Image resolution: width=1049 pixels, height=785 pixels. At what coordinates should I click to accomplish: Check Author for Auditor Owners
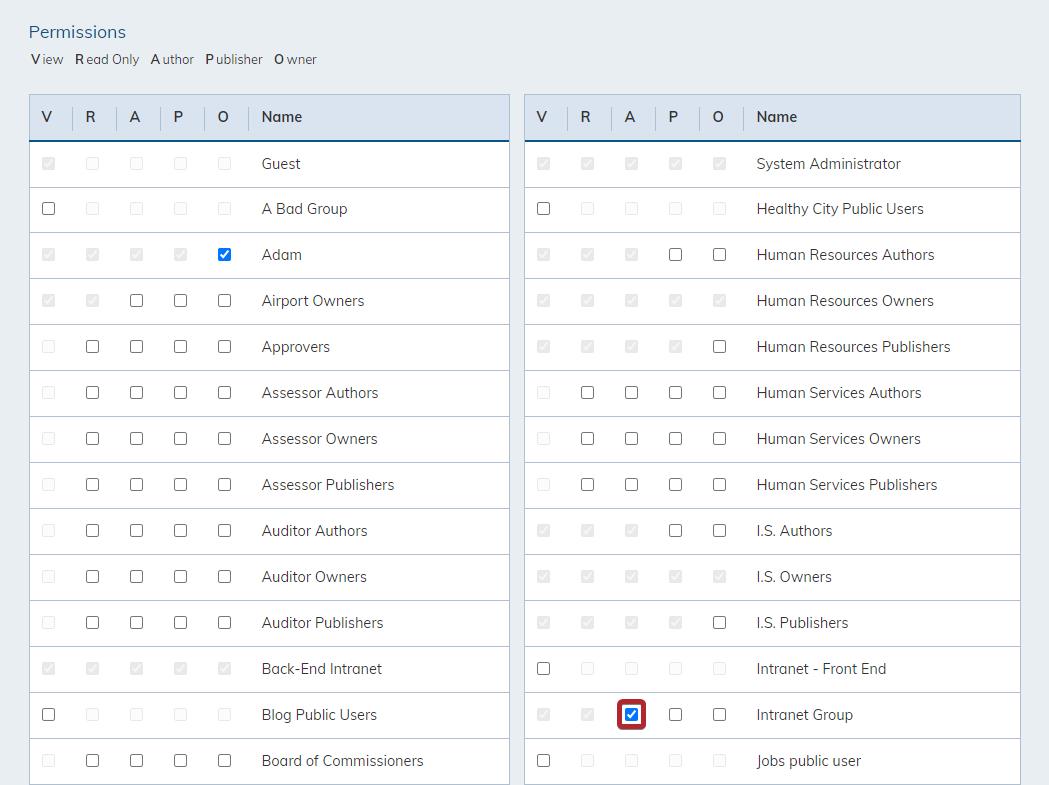[x=136, y=577]
